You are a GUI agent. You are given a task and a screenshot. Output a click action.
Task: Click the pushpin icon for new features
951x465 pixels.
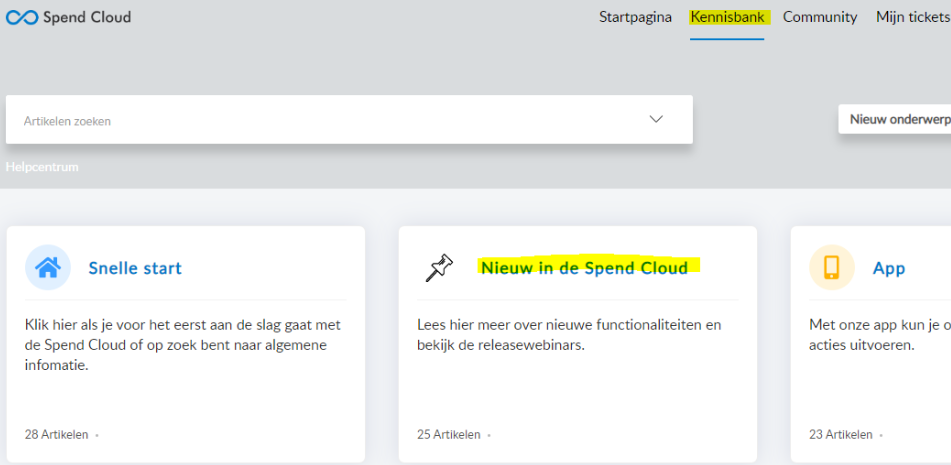(x=440, y=267)
